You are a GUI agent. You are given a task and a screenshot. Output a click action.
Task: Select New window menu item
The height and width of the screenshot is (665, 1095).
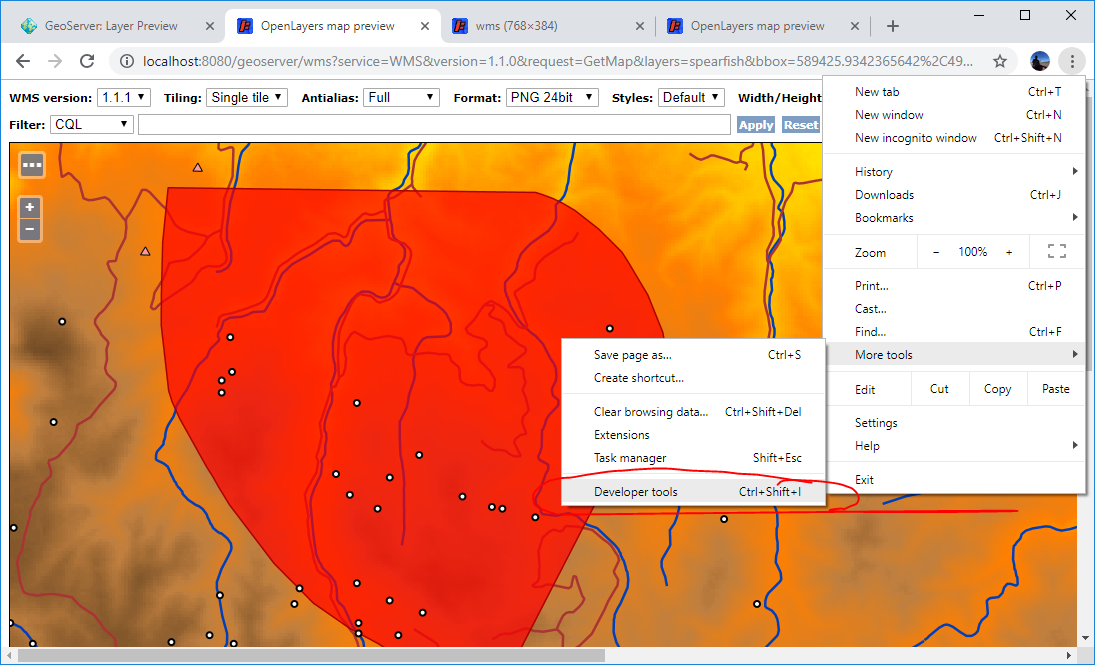(x=954, y=115)
